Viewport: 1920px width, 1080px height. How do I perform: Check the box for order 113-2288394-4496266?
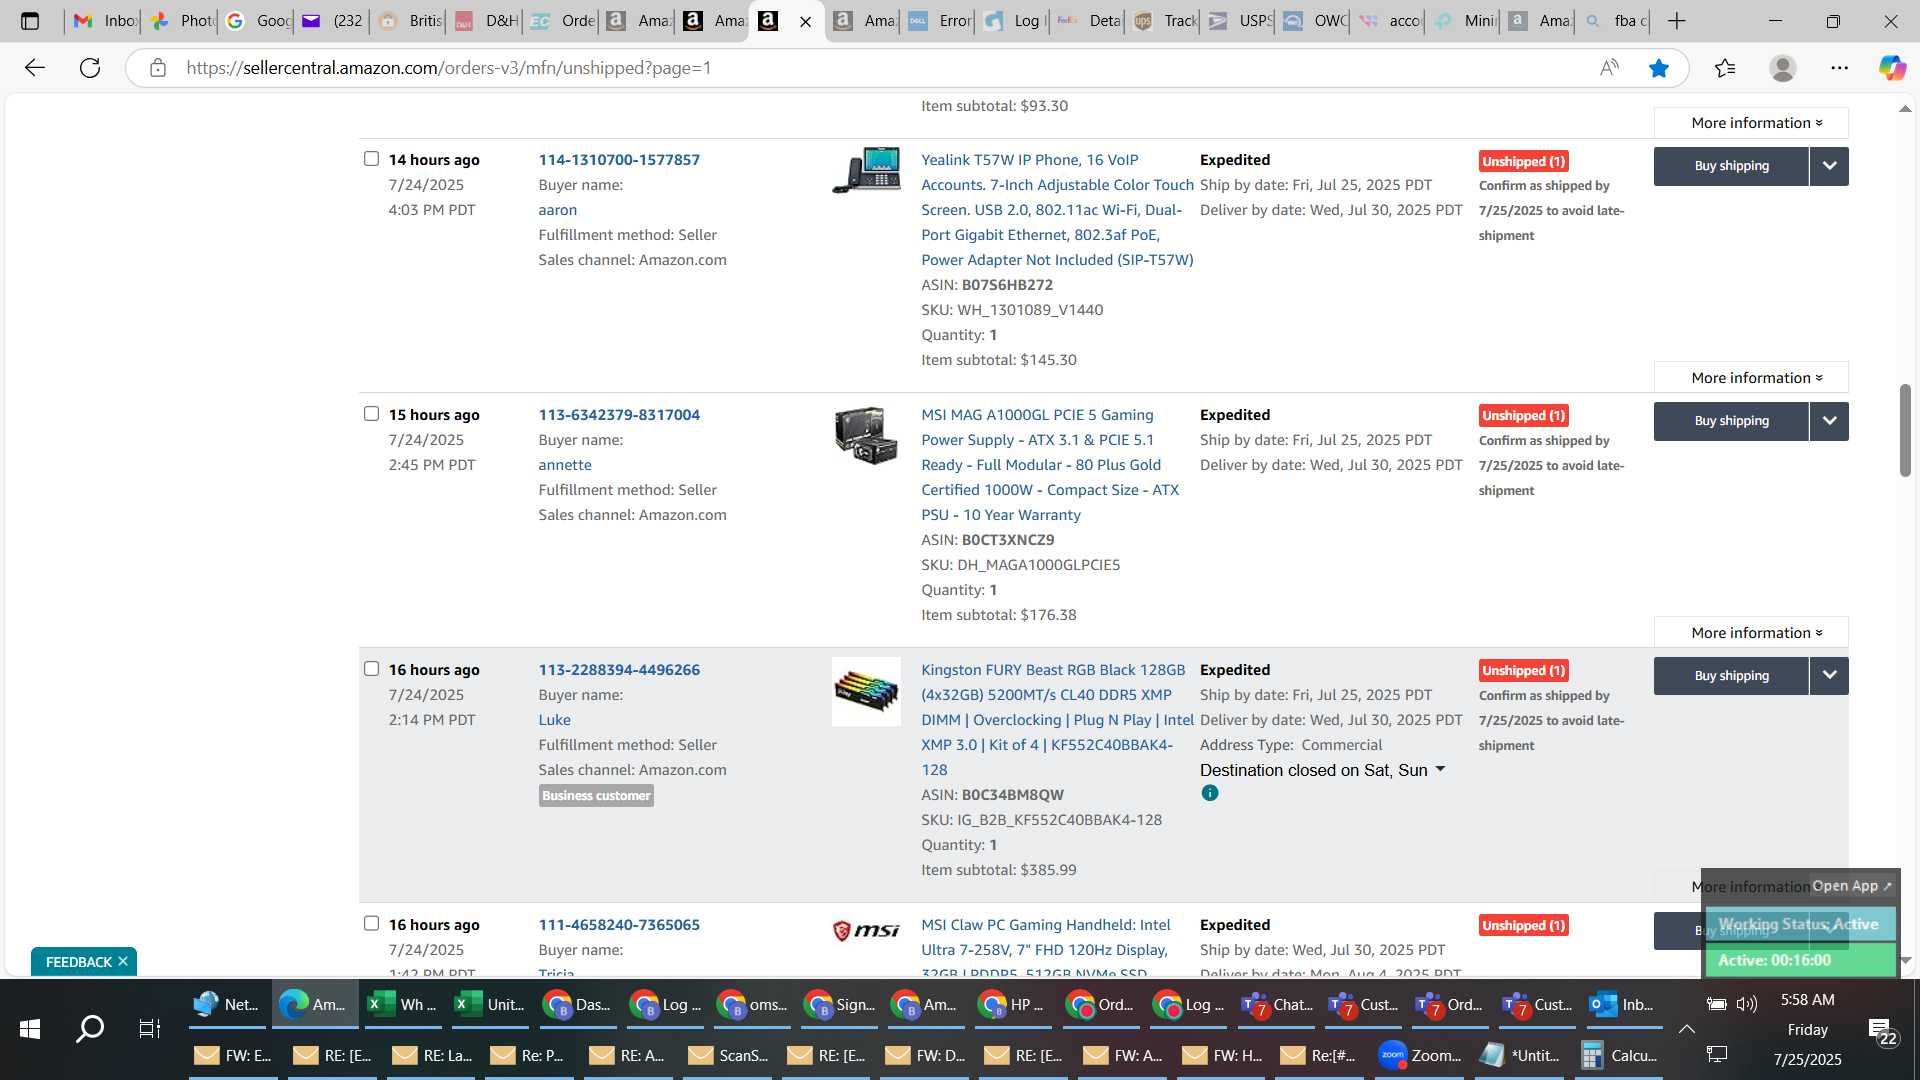(x=371, y=669)
